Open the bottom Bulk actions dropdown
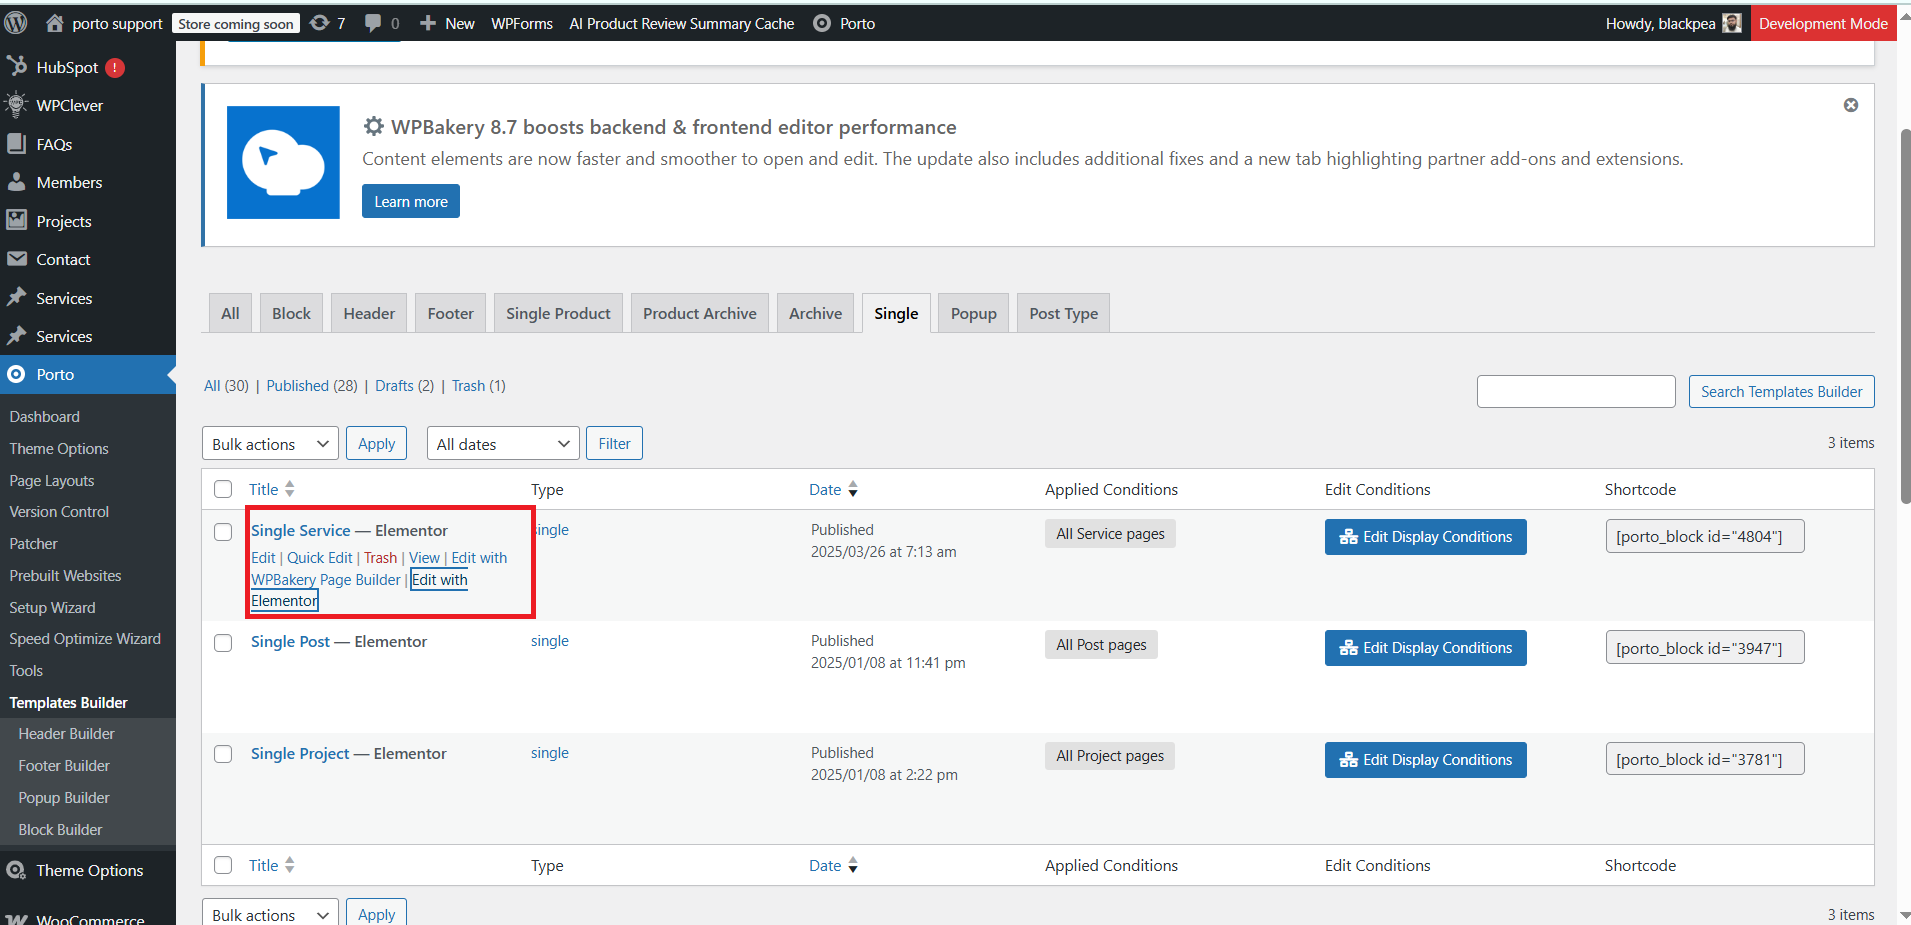This screenshot has width=1911, height=925. [270, 913]
